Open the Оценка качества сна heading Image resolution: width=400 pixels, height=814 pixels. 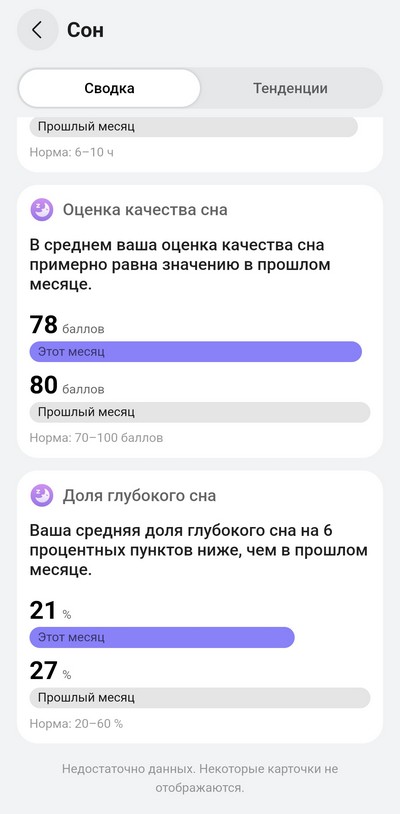click(145, 210)
